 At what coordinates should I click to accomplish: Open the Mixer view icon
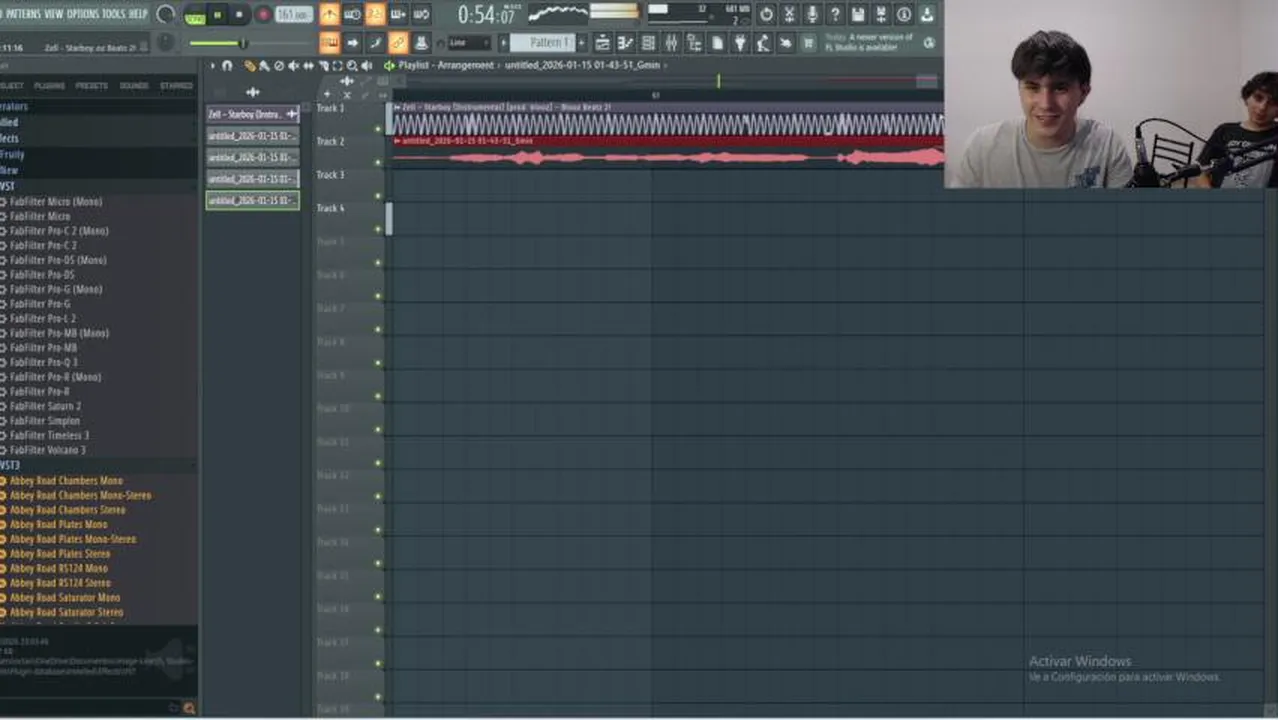[671, 43]
